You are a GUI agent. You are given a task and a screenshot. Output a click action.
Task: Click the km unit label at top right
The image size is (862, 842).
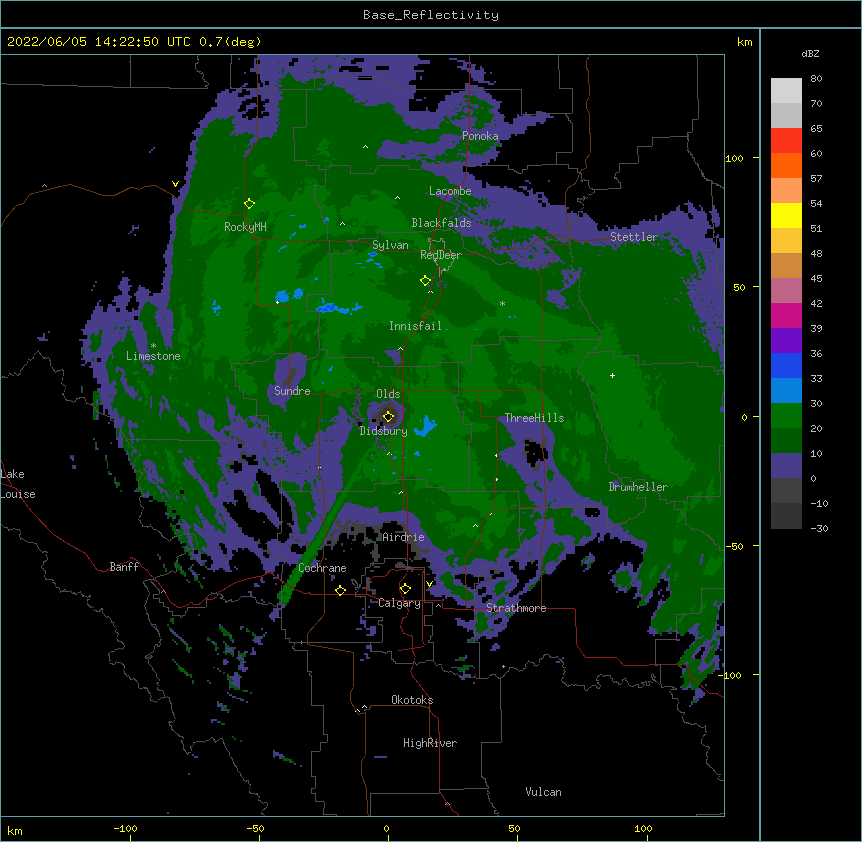click(x=744, y=42)
